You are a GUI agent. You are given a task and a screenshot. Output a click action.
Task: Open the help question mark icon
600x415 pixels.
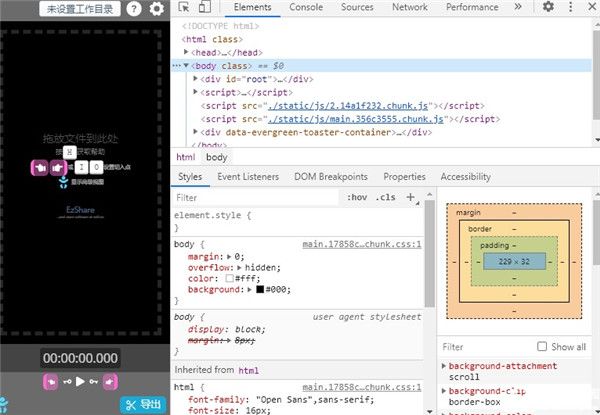tap(134, 8)
